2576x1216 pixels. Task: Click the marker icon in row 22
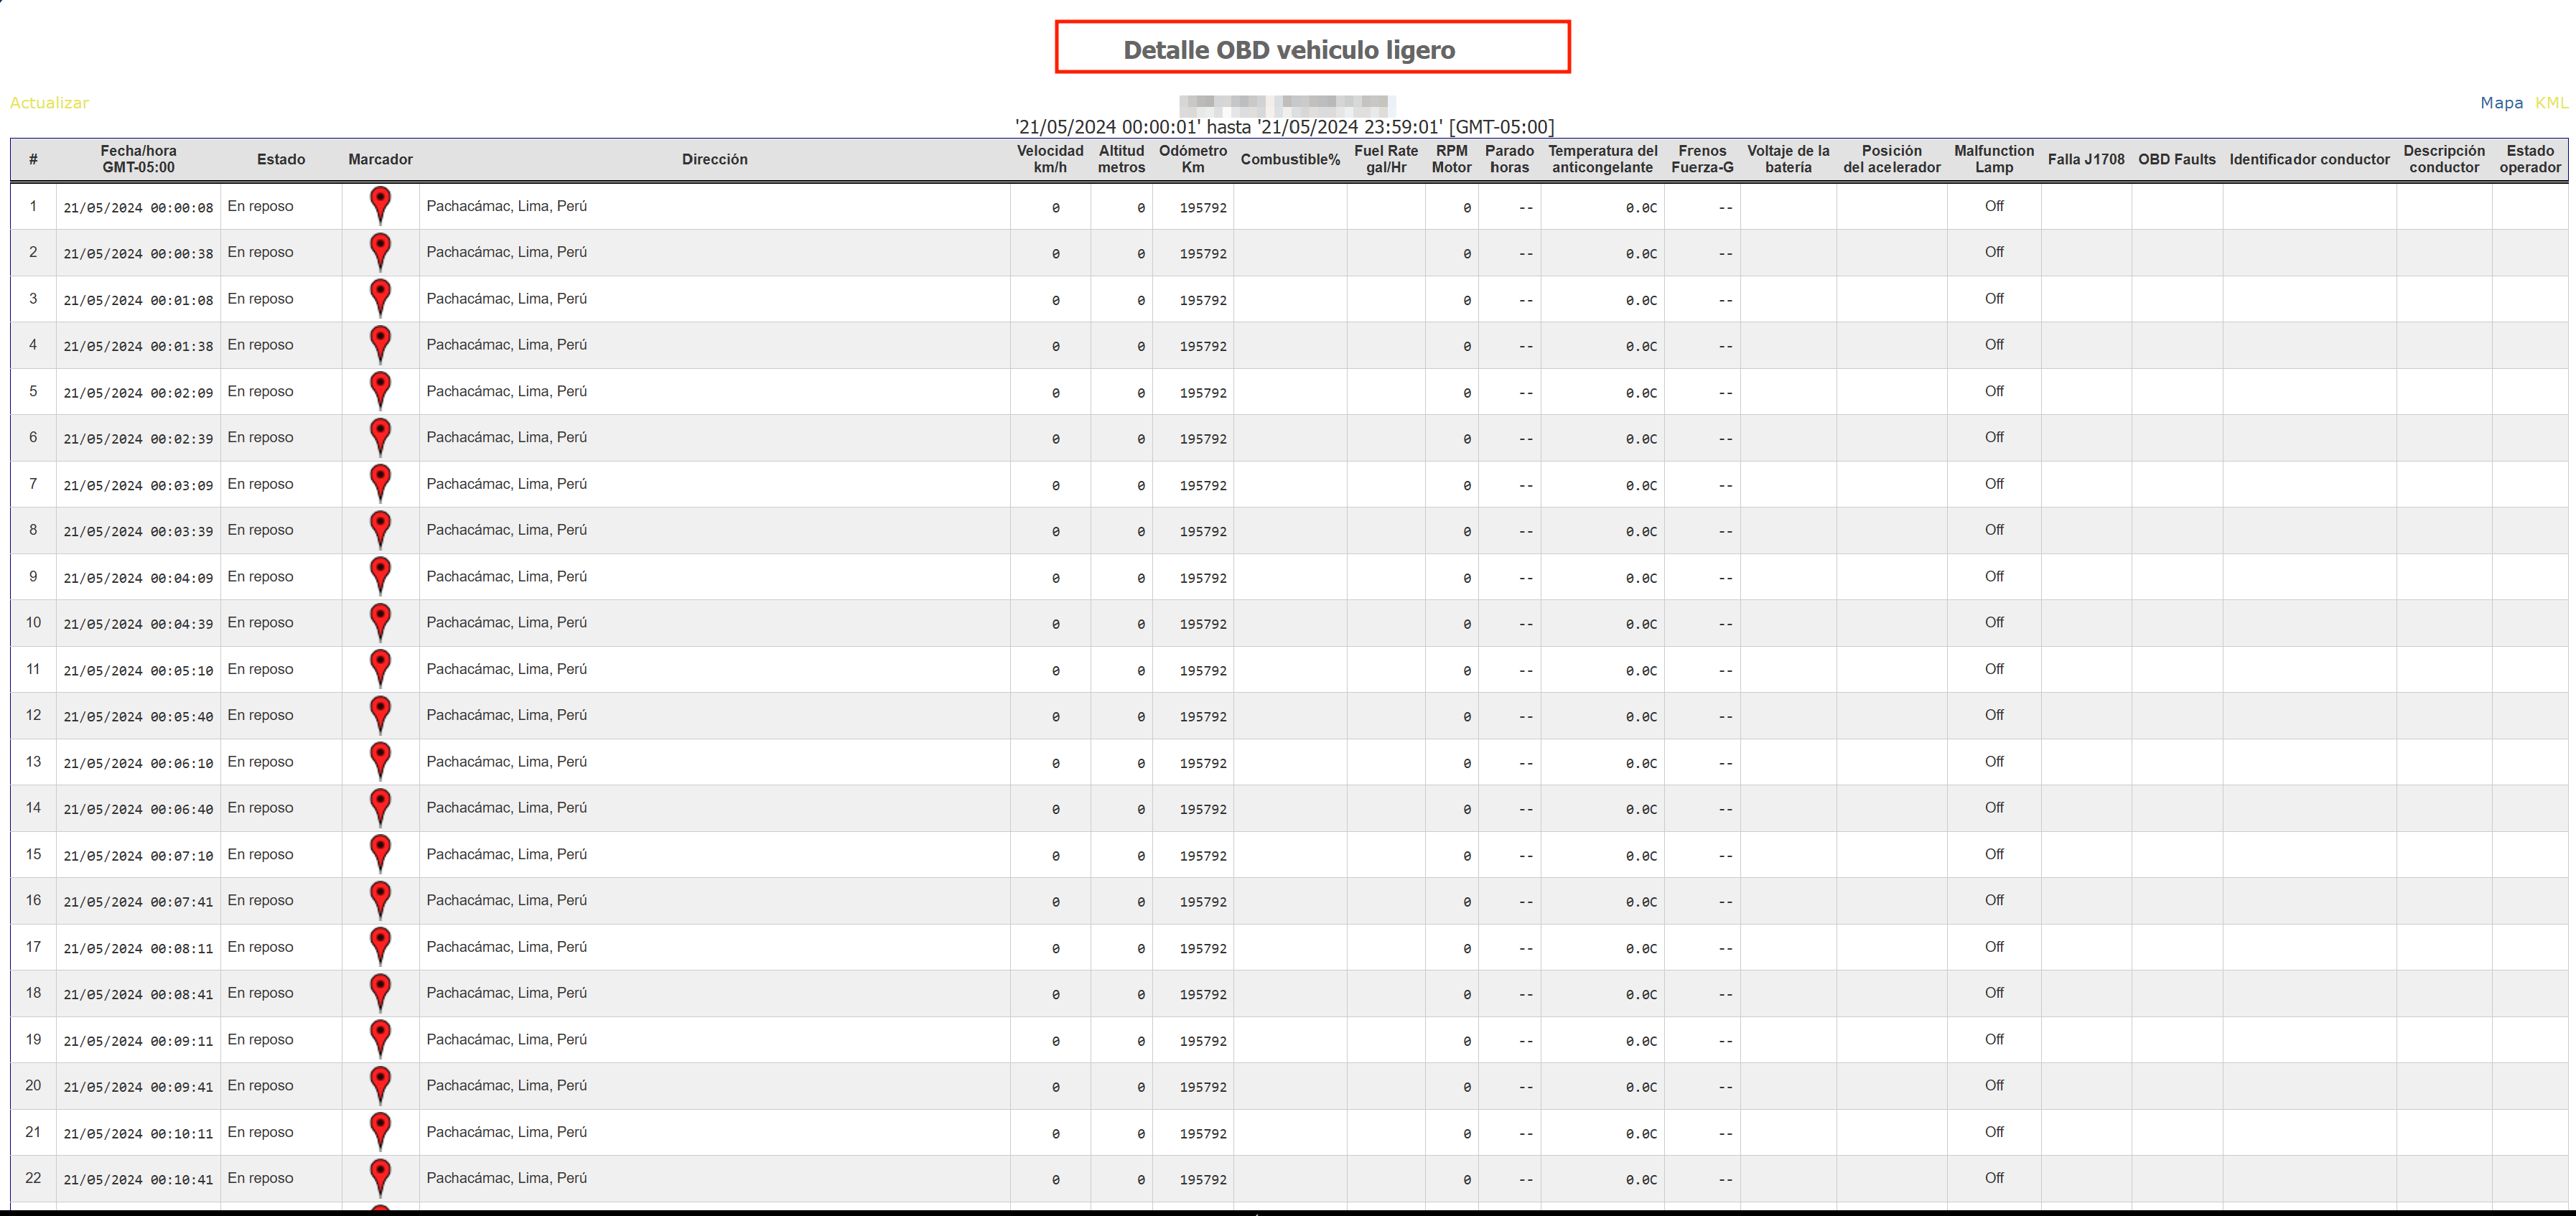tap(380, 1175)
